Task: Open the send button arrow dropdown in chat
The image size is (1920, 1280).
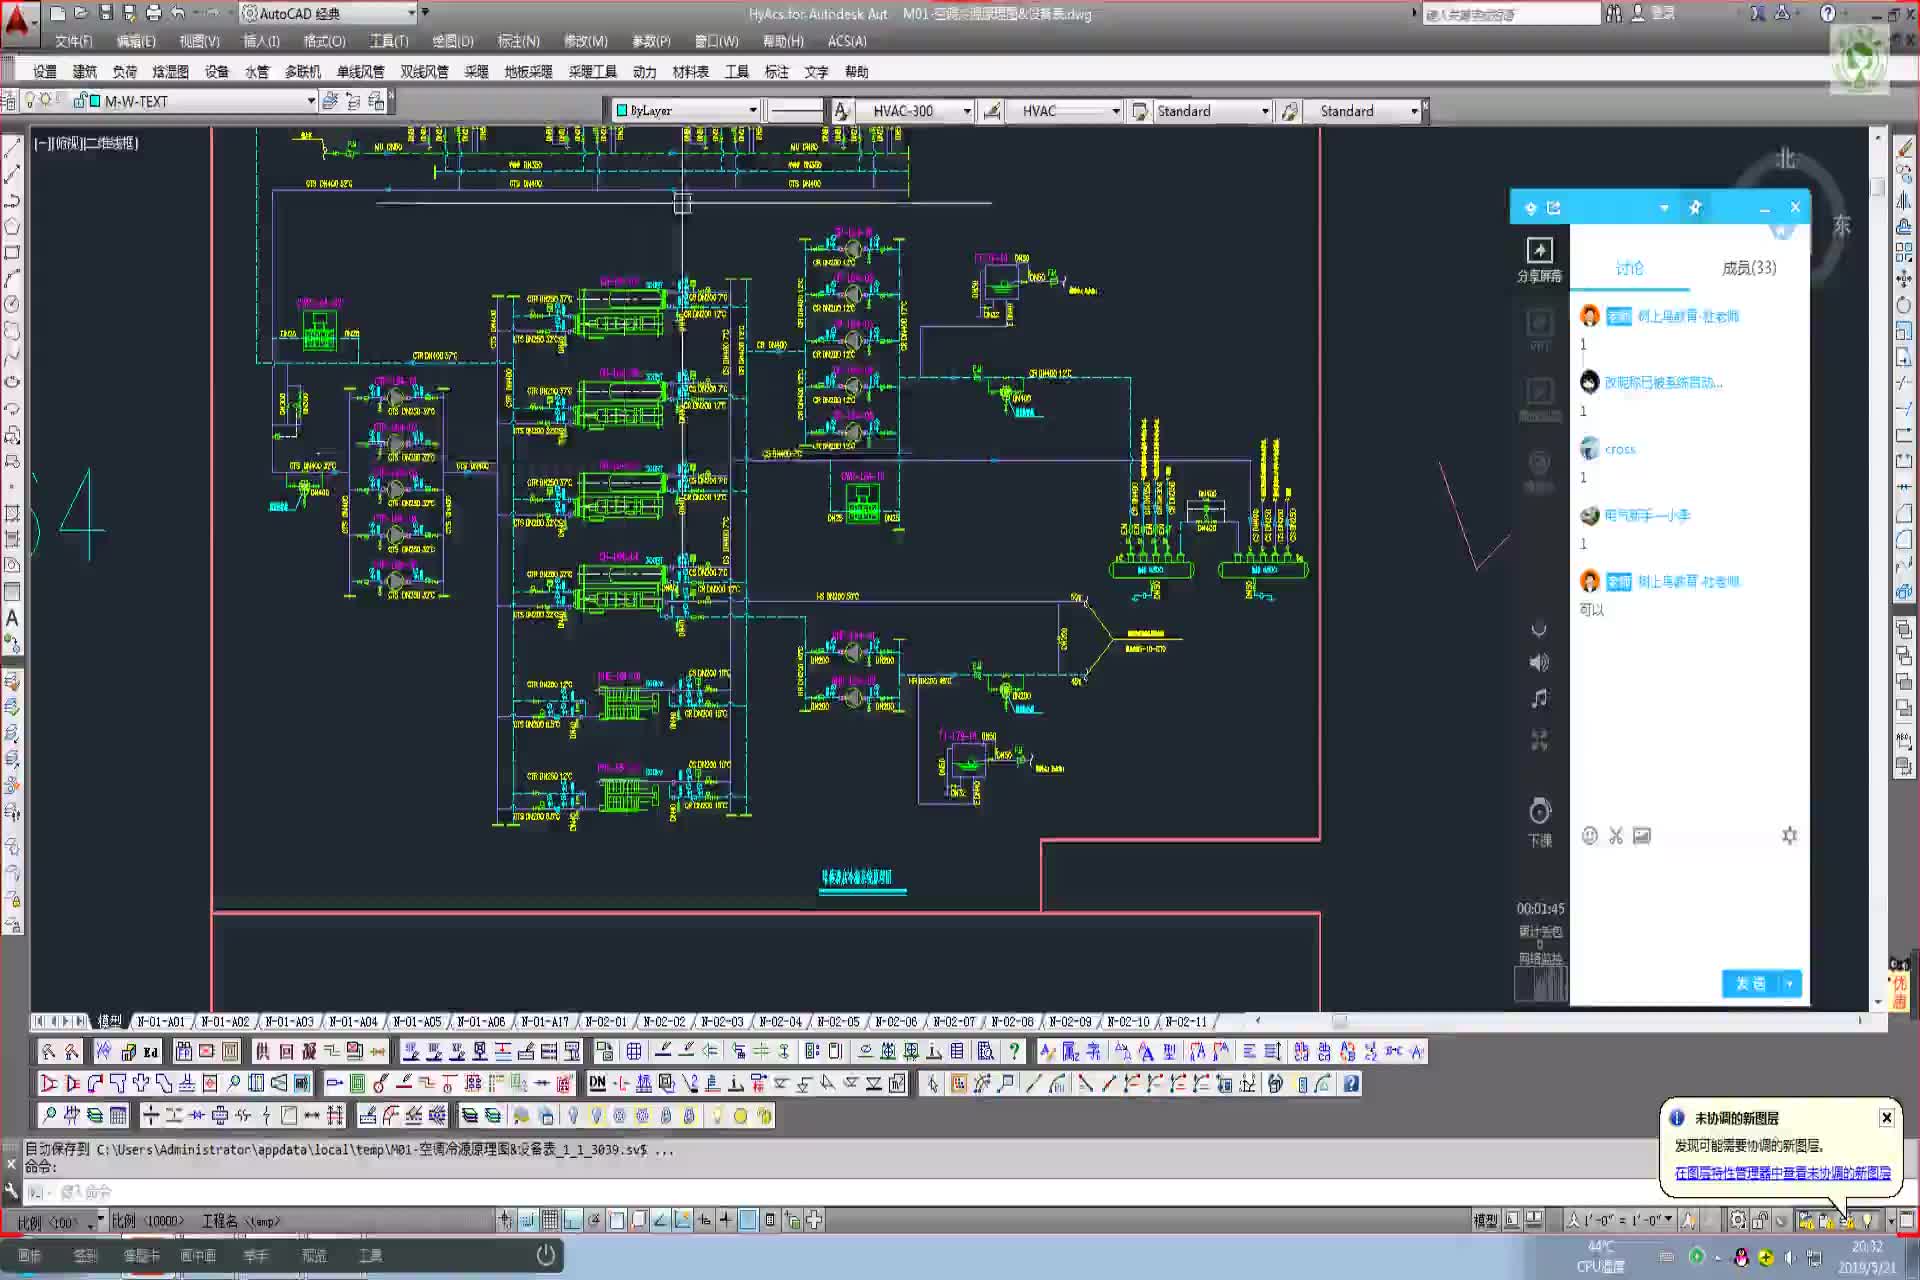Action: 1789,984
